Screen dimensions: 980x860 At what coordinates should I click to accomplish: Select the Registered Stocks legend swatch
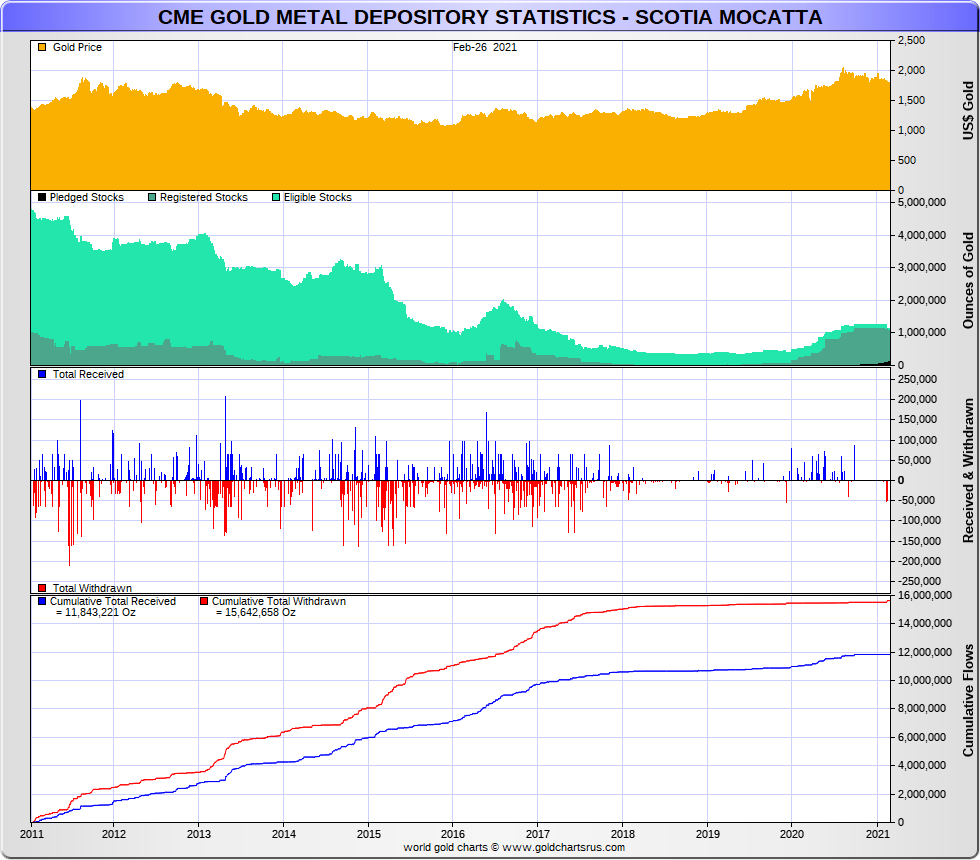[x=152, y=198]
